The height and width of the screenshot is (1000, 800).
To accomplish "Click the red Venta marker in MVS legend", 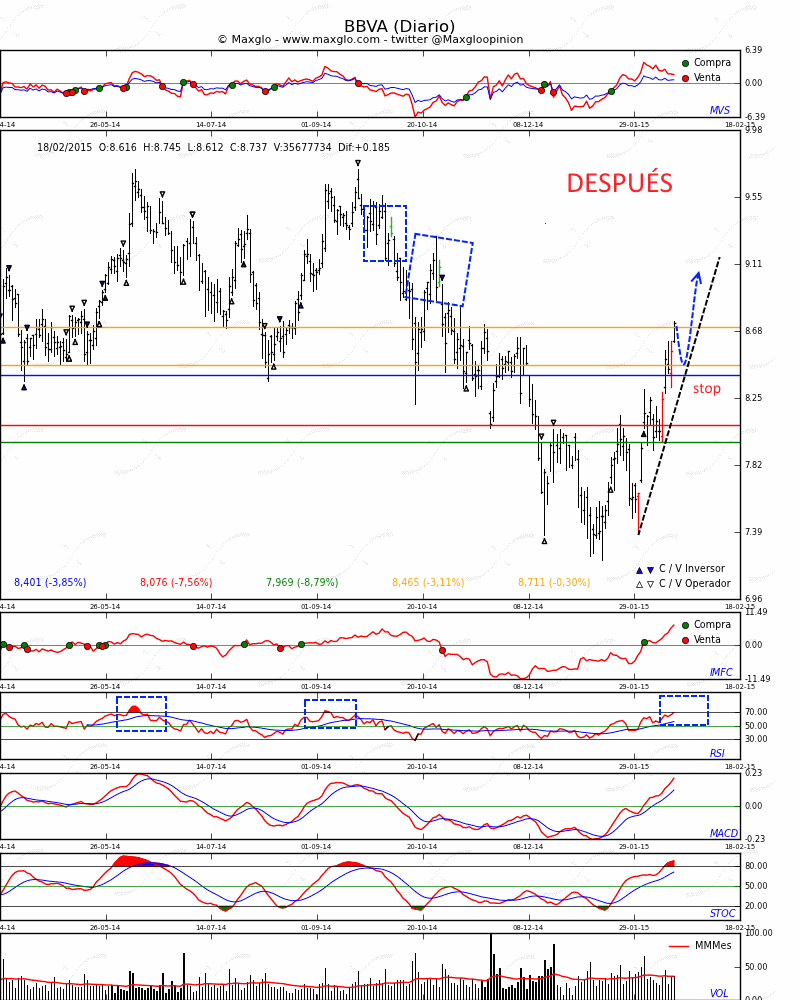I will 686,78.
